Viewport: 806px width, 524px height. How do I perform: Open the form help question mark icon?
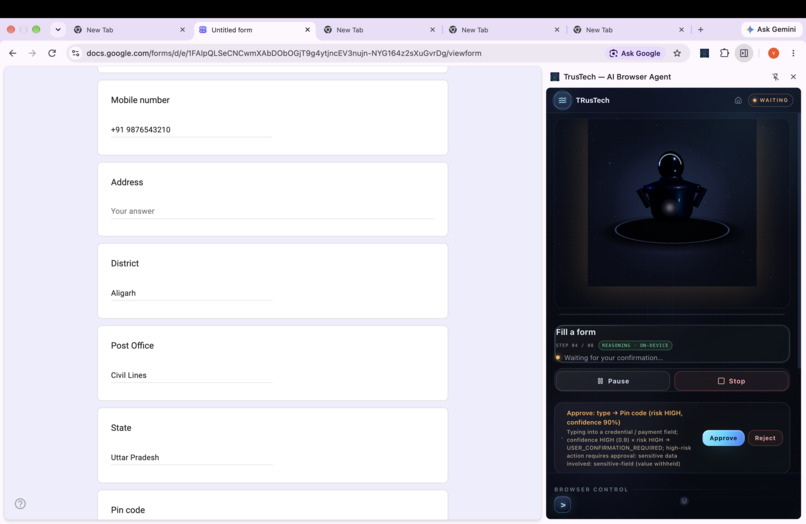[x=20, y=504]
